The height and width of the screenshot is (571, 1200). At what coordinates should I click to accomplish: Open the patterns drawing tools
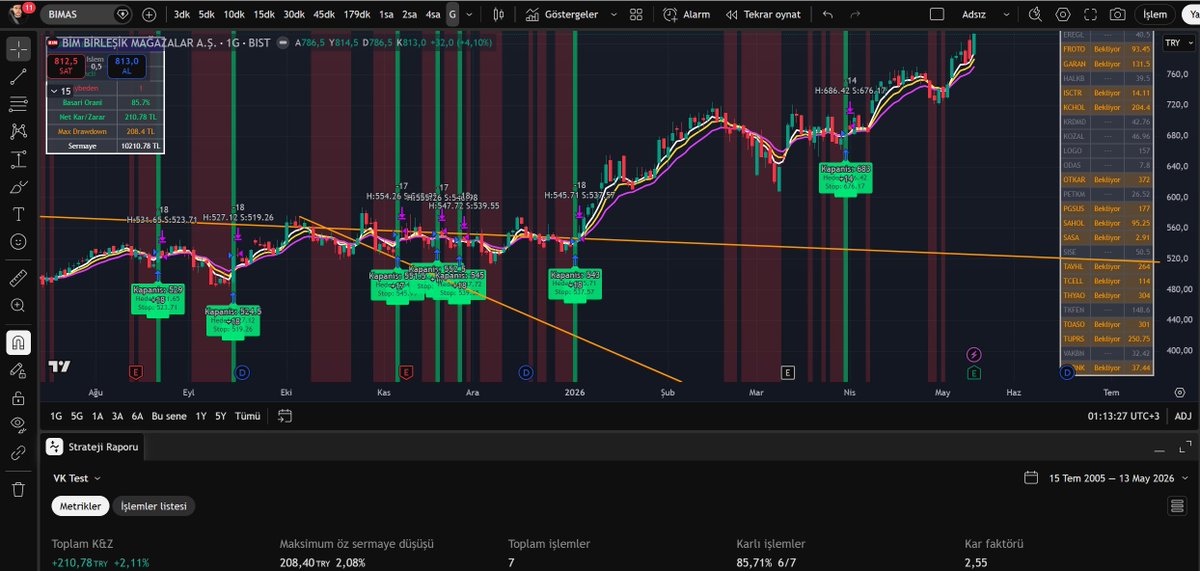[18, 131]
